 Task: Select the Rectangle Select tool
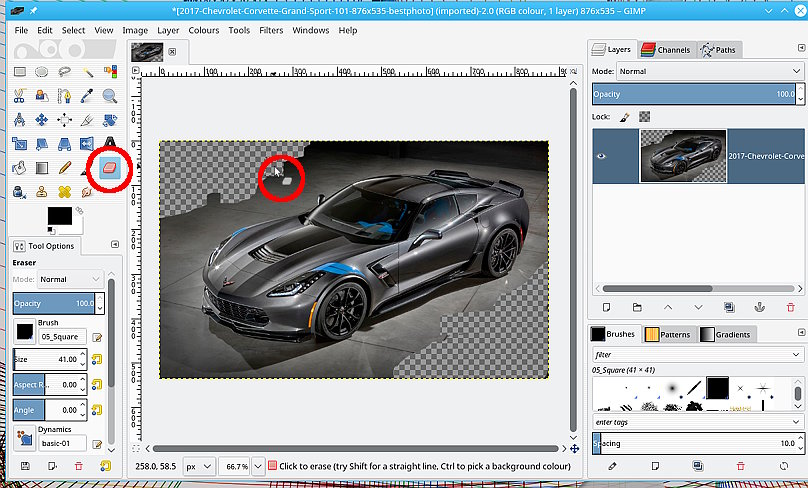pyautogui.click(x=20, y=72)
